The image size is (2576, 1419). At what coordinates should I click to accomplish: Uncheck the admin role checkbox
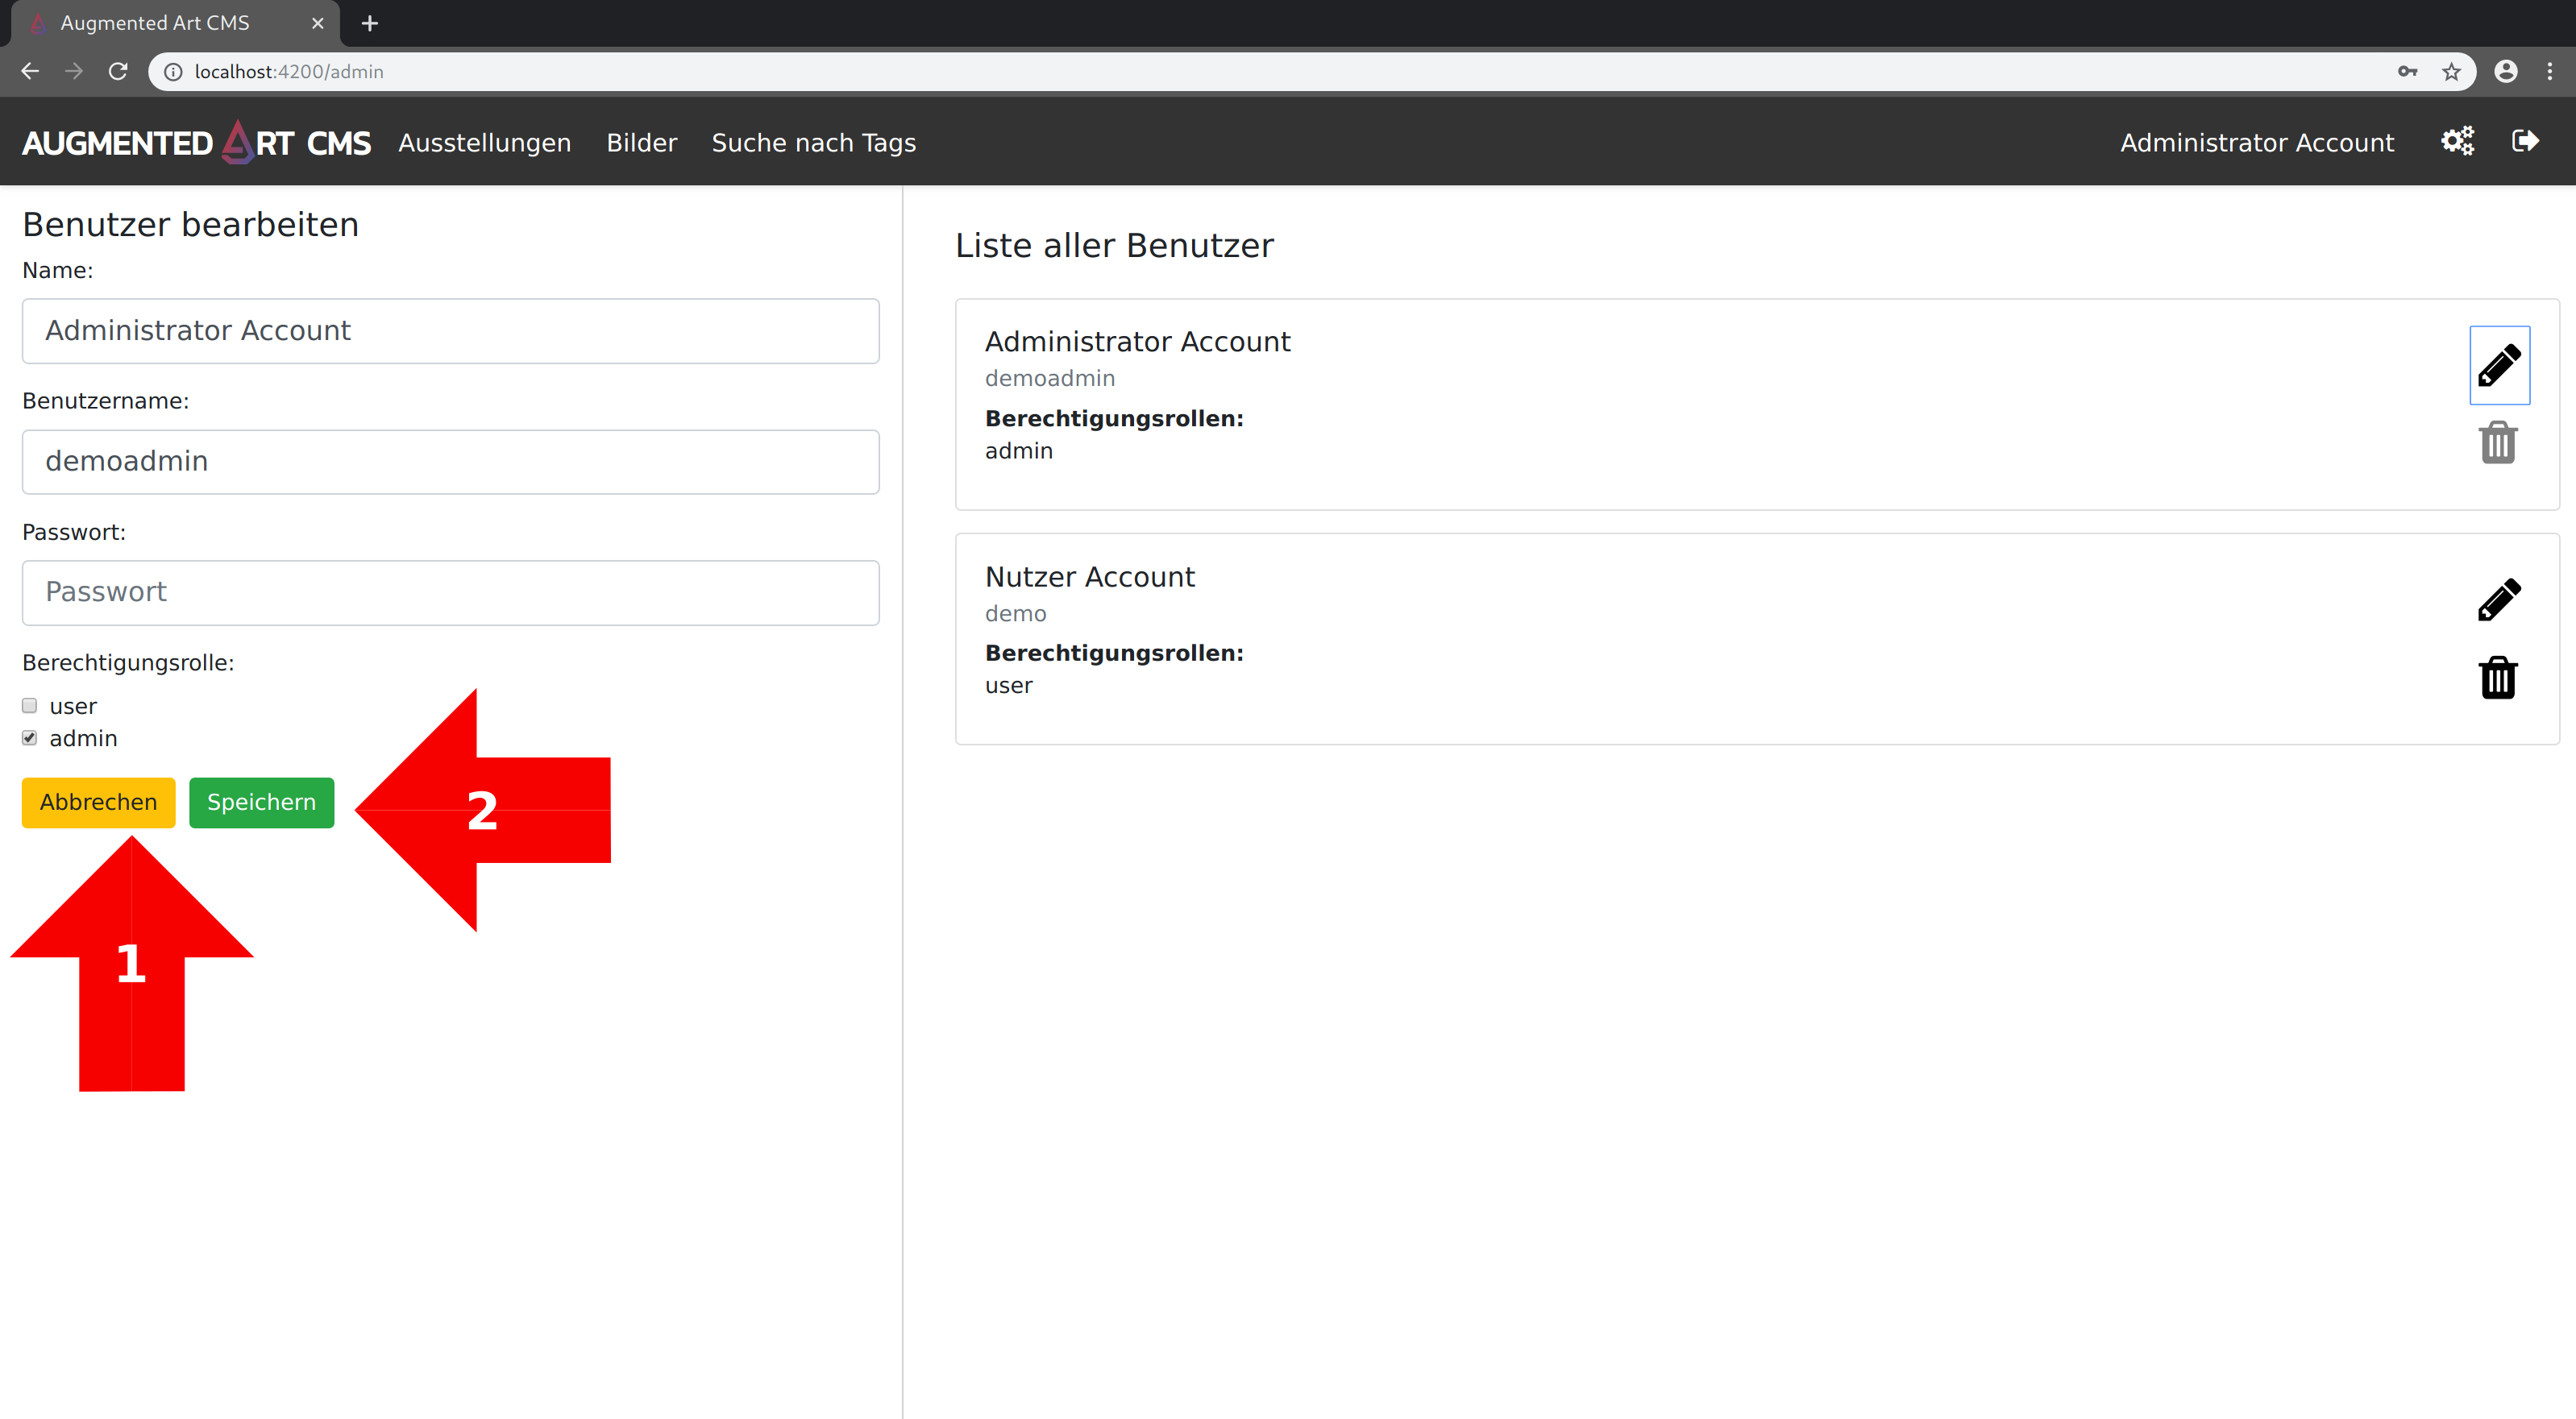pos(30,738)
